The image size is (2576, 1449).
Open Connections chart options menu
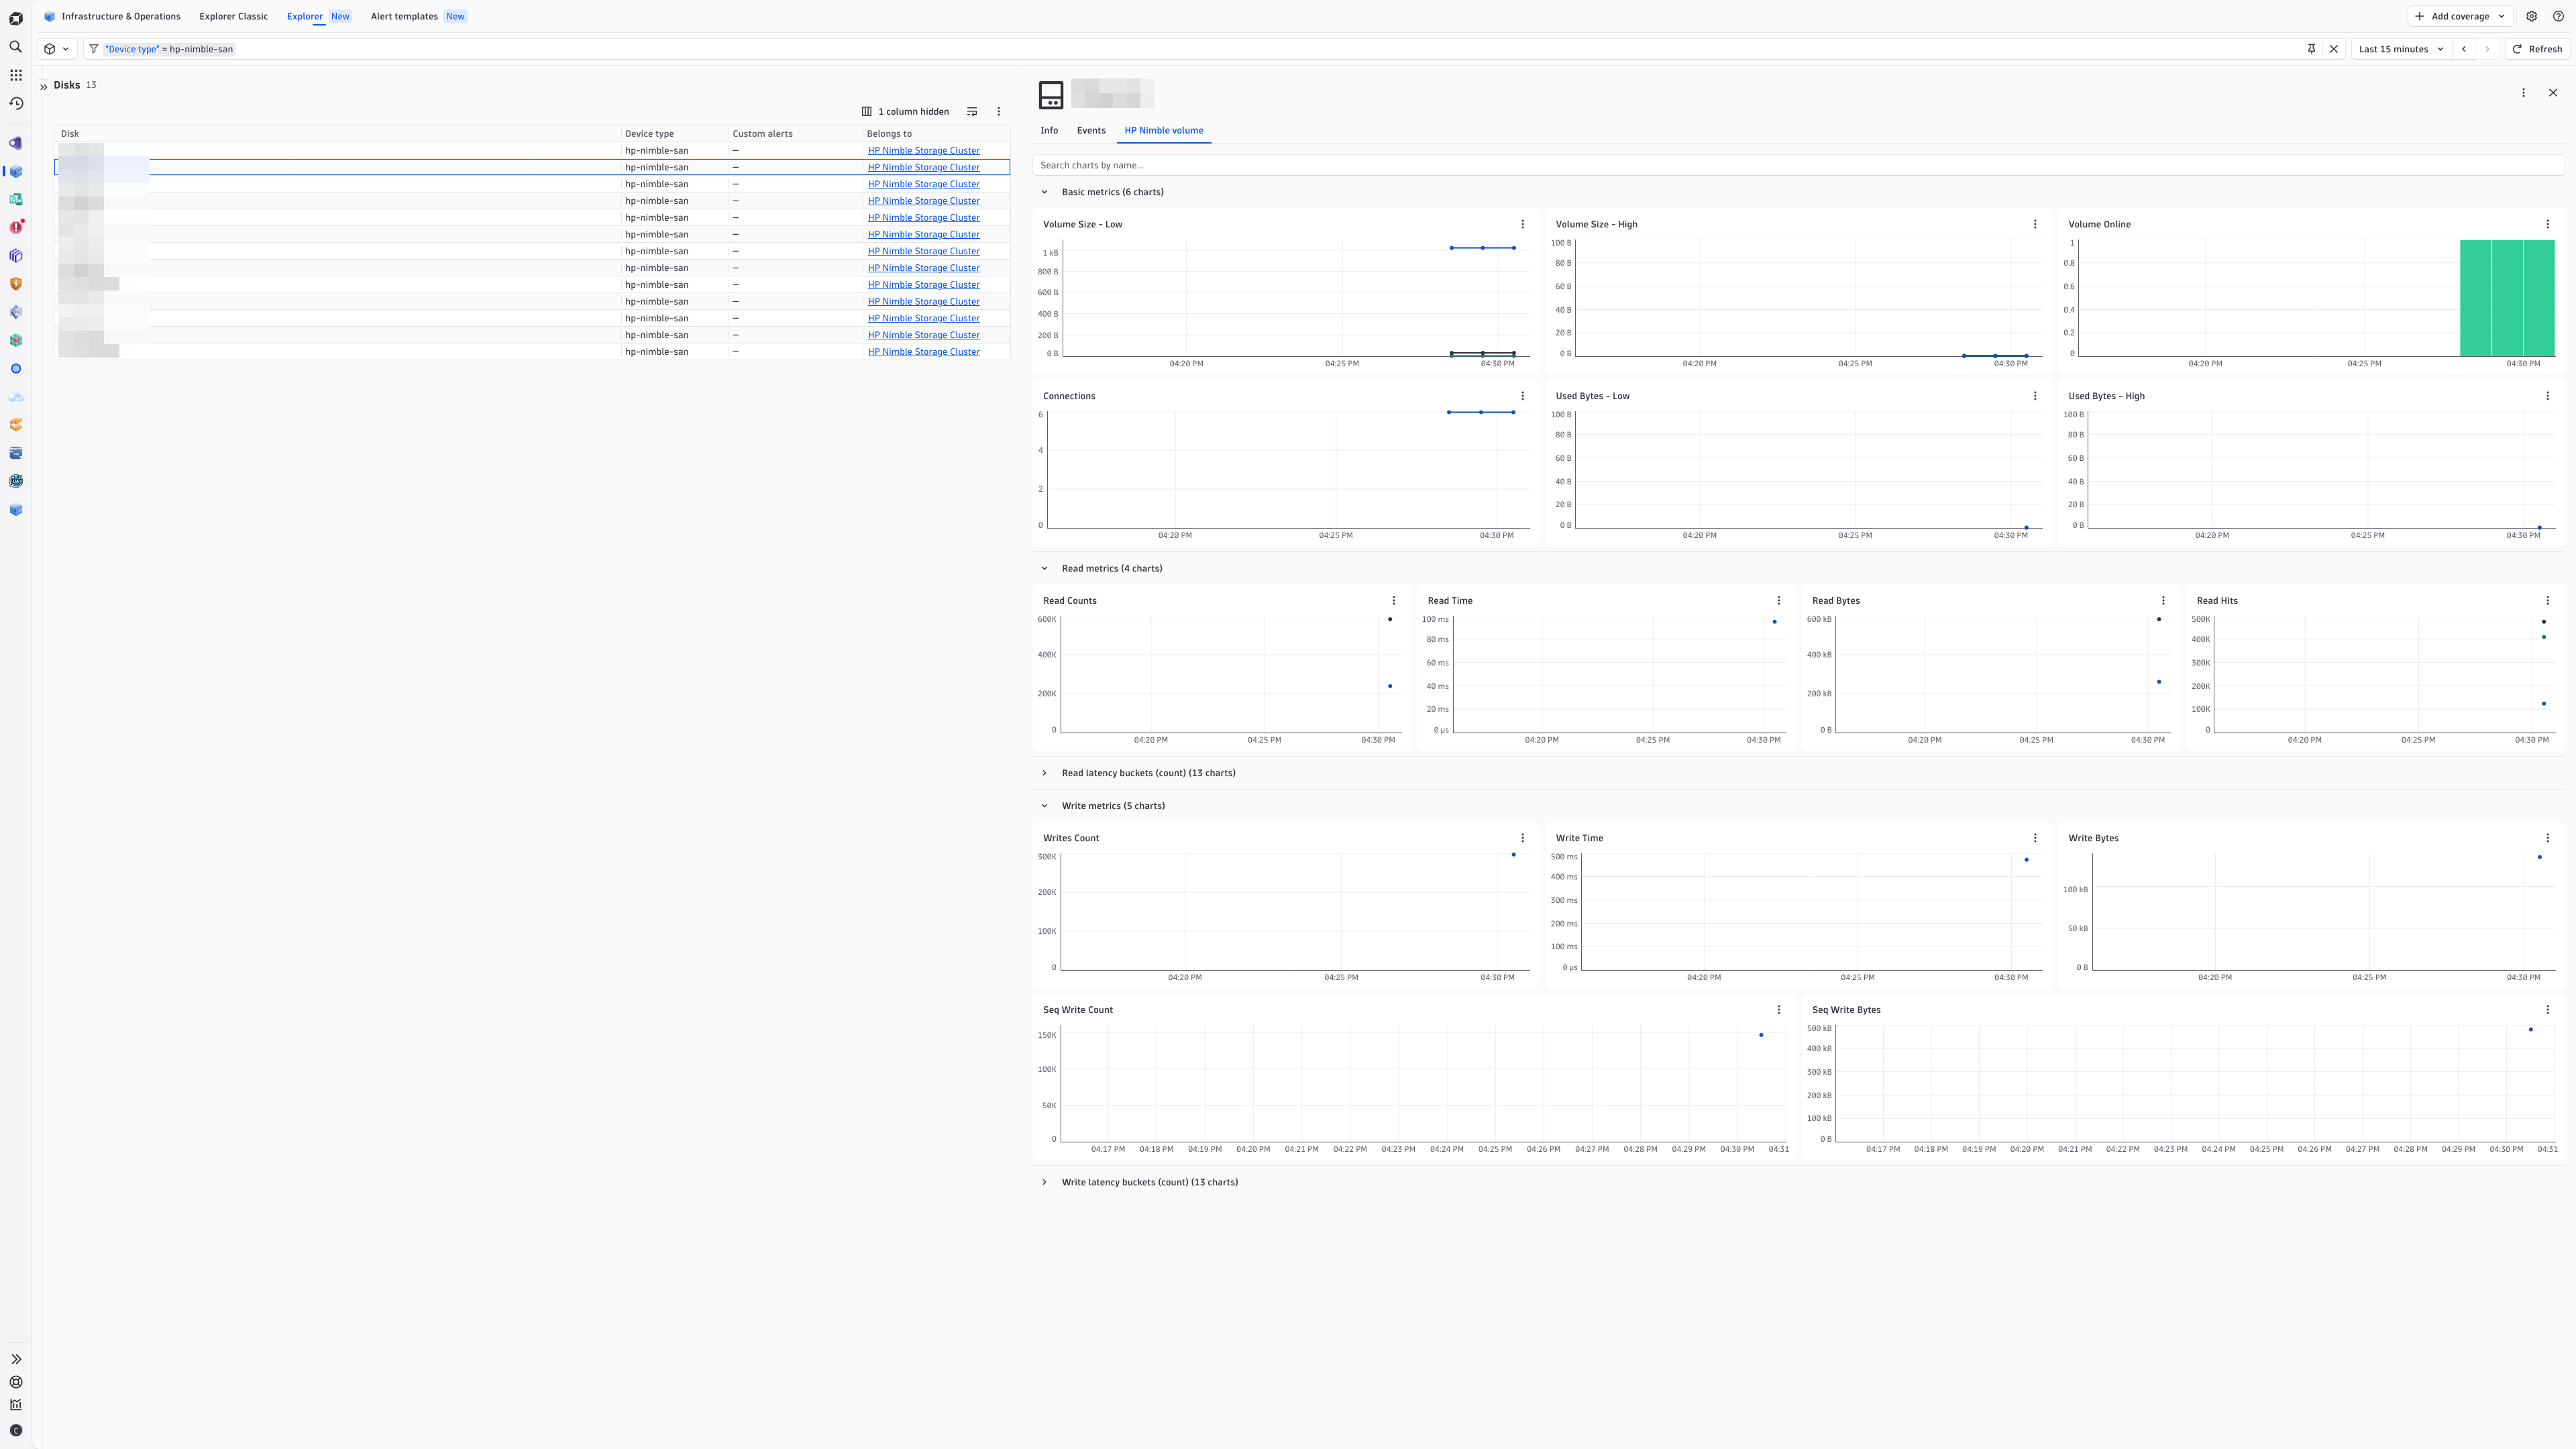pos(1523,396)
